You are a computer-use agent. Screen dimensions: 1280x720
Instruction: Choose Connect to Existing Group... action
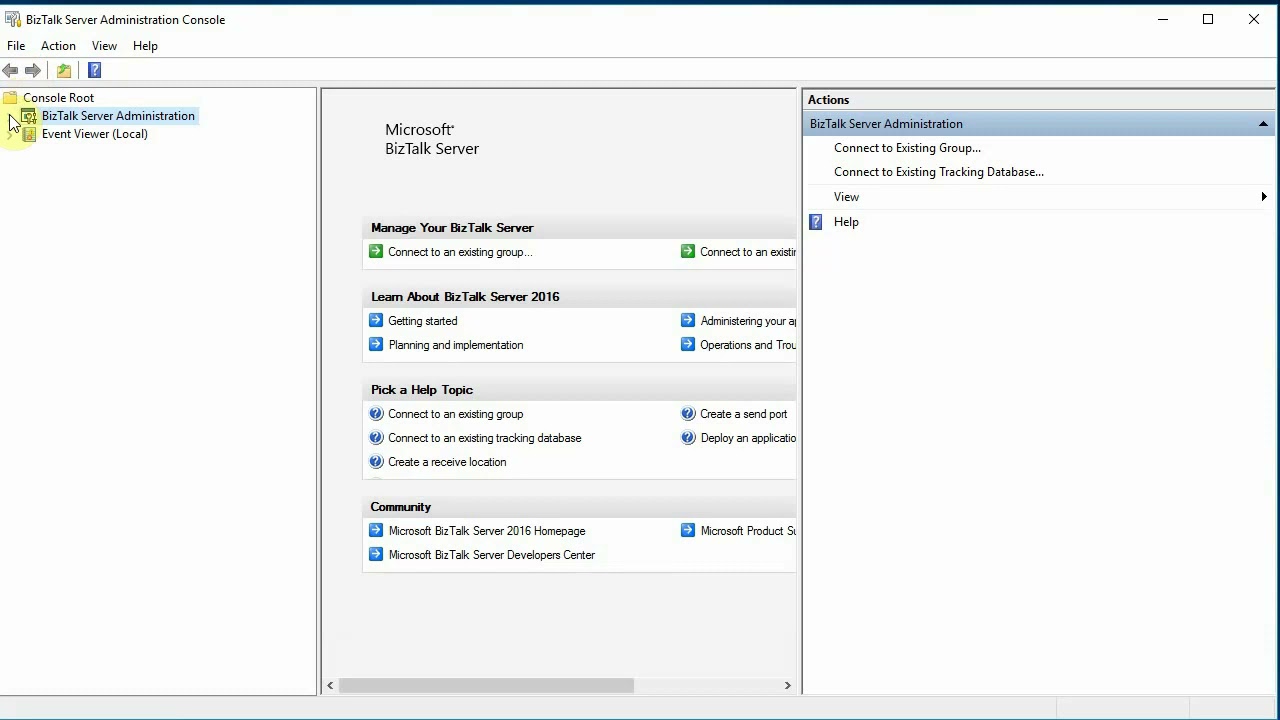[907, 148]
